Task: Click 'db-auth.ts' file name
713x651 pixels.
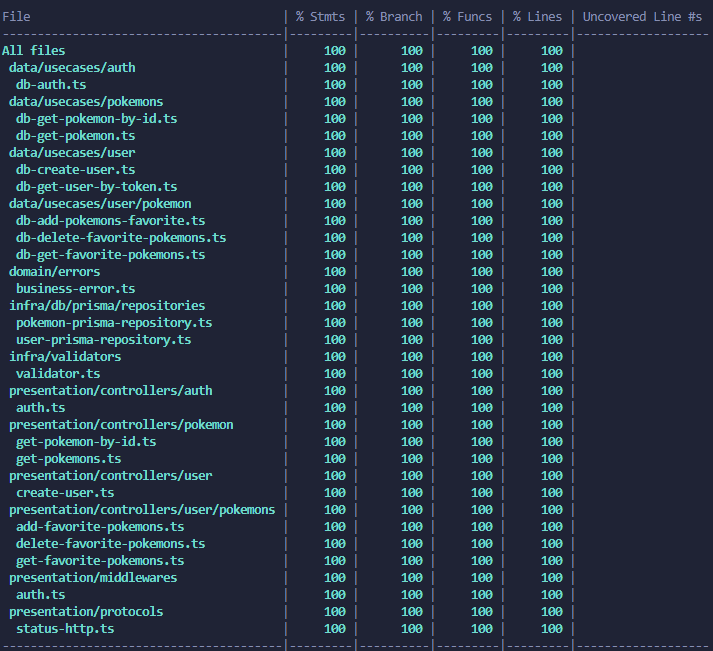Action: 51,85
